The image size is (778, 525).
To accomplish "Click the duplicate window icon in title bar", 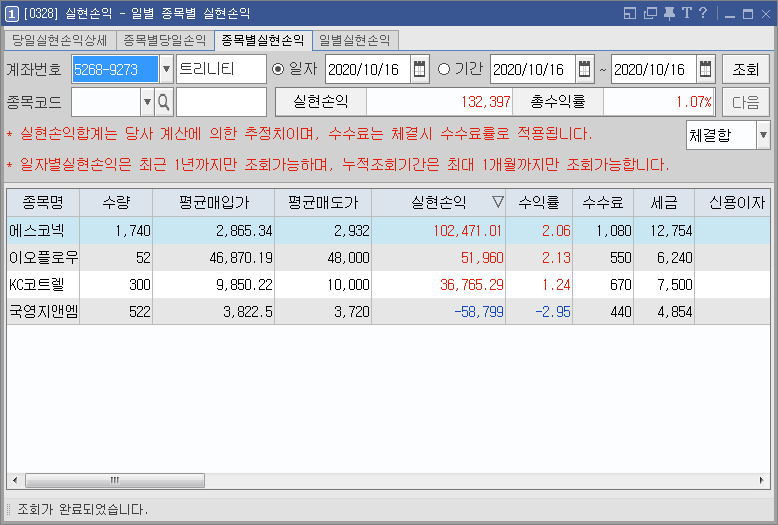I will pos(650,13).
